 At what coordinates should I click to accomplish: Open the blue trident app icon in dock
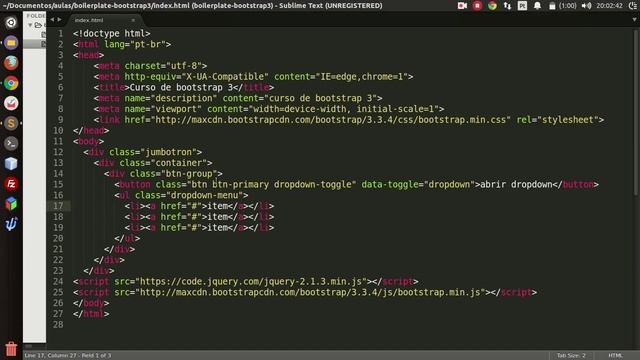pos(11,224)
